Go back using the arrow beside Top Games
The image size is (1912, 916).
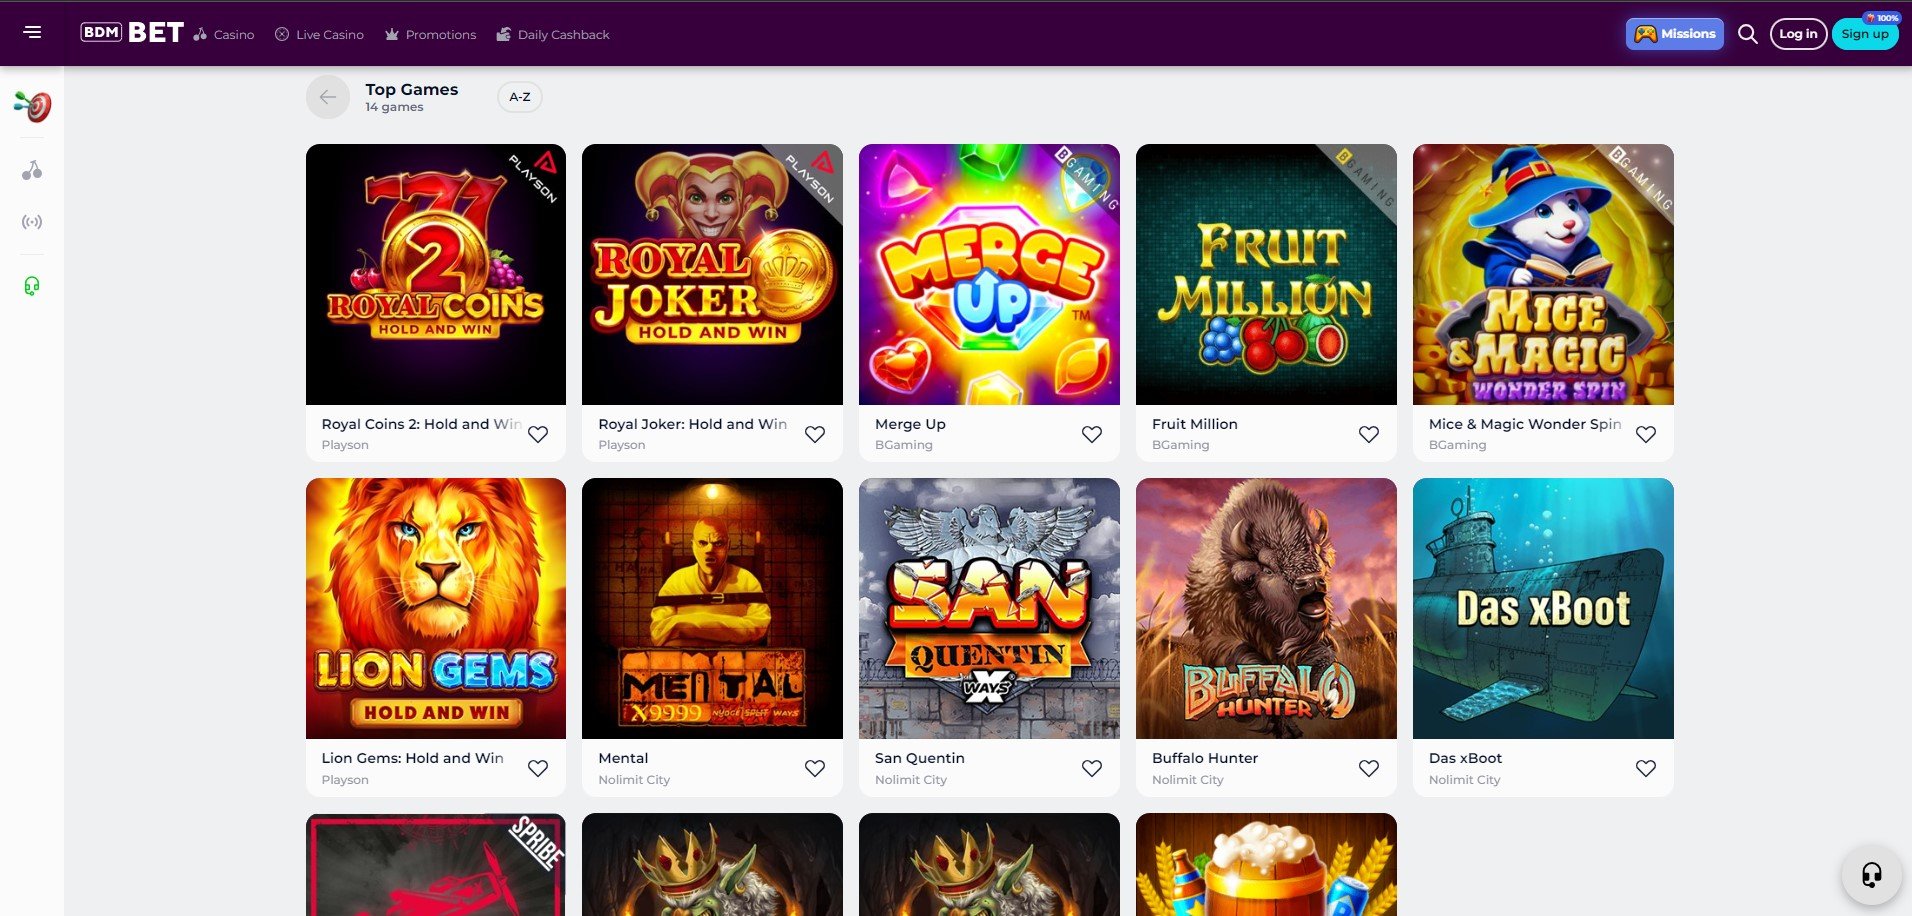coord(327,97)
